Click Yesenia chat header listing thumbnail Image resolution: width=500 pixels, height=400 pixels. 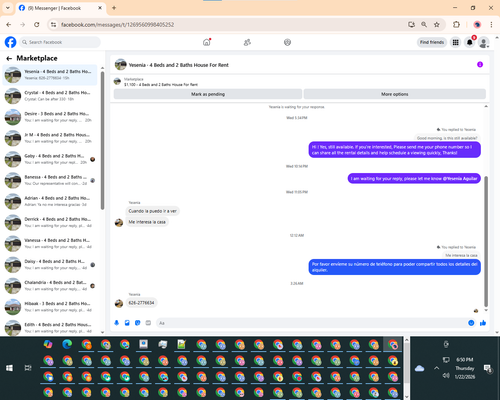point(121,65)
